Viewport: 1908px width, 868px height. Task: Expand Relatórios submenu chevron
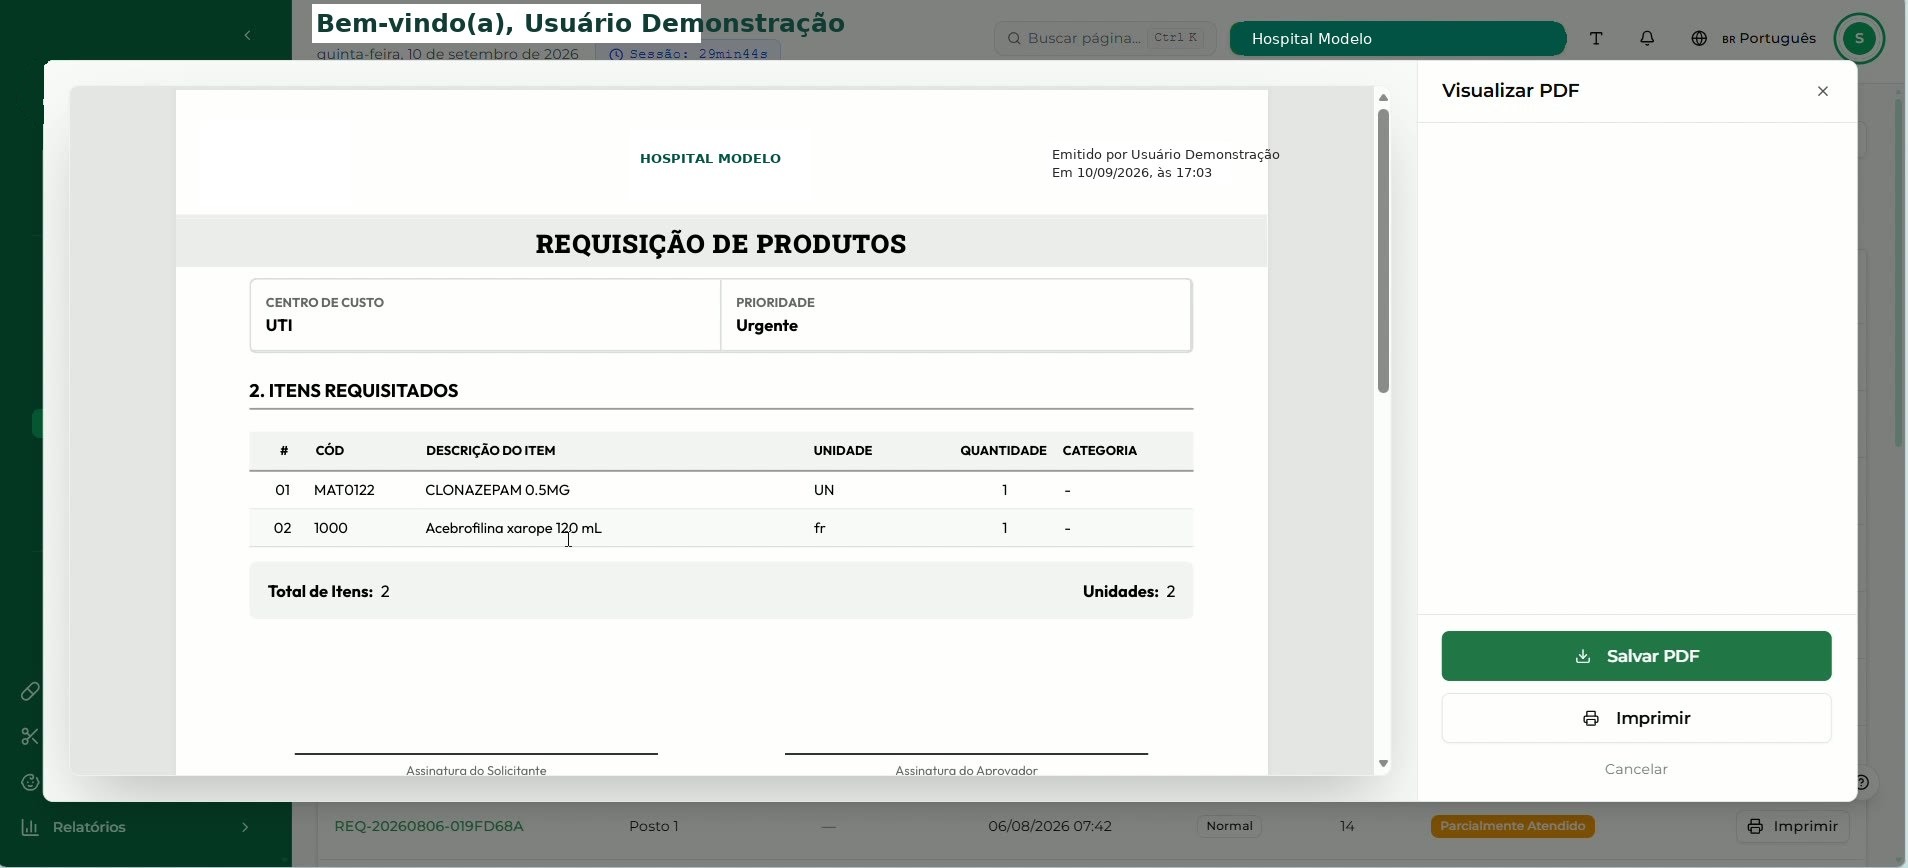click(245, 827)
